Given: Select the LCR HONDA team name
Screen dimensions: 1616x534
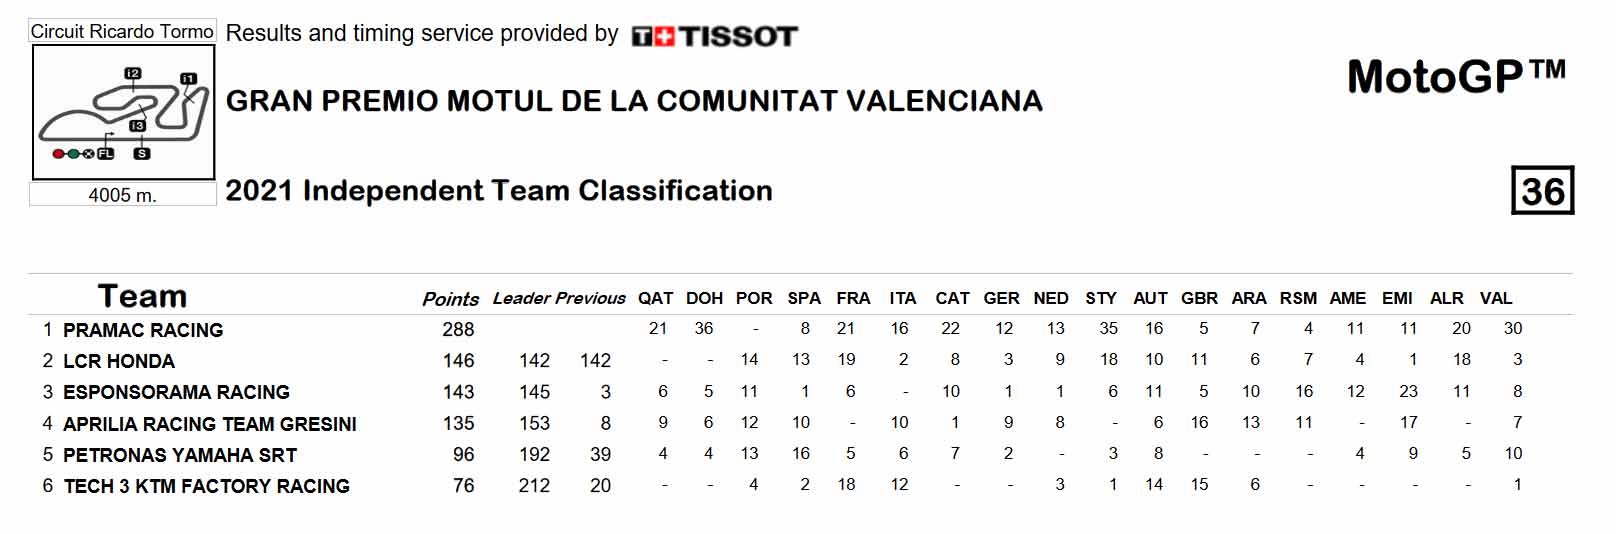Looking at the screenshot, I should pyautogui.click(x=119, y=361).
